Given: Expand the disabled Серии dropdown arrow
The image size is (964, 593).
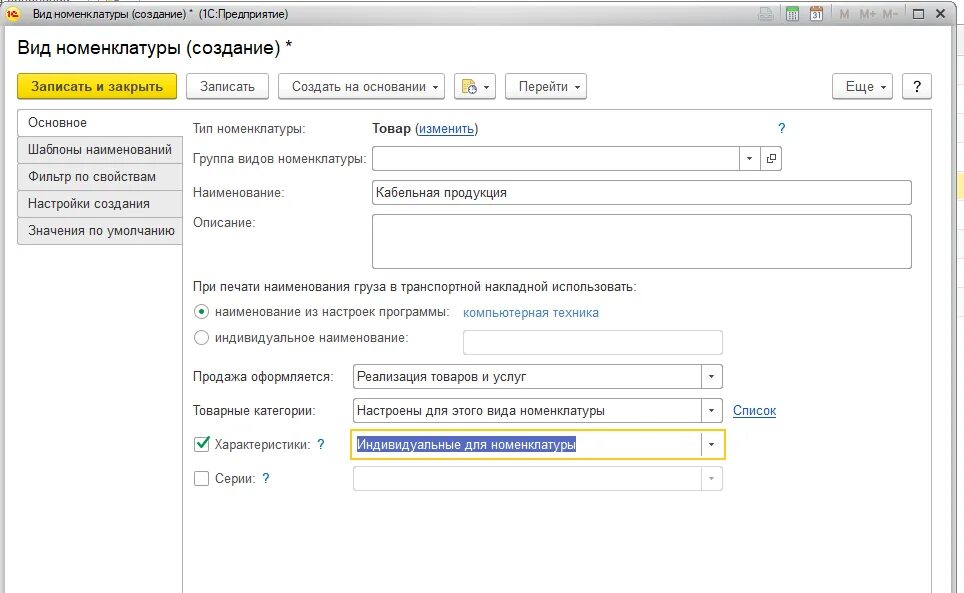Looking at the screenshot, I should point(711,478).
